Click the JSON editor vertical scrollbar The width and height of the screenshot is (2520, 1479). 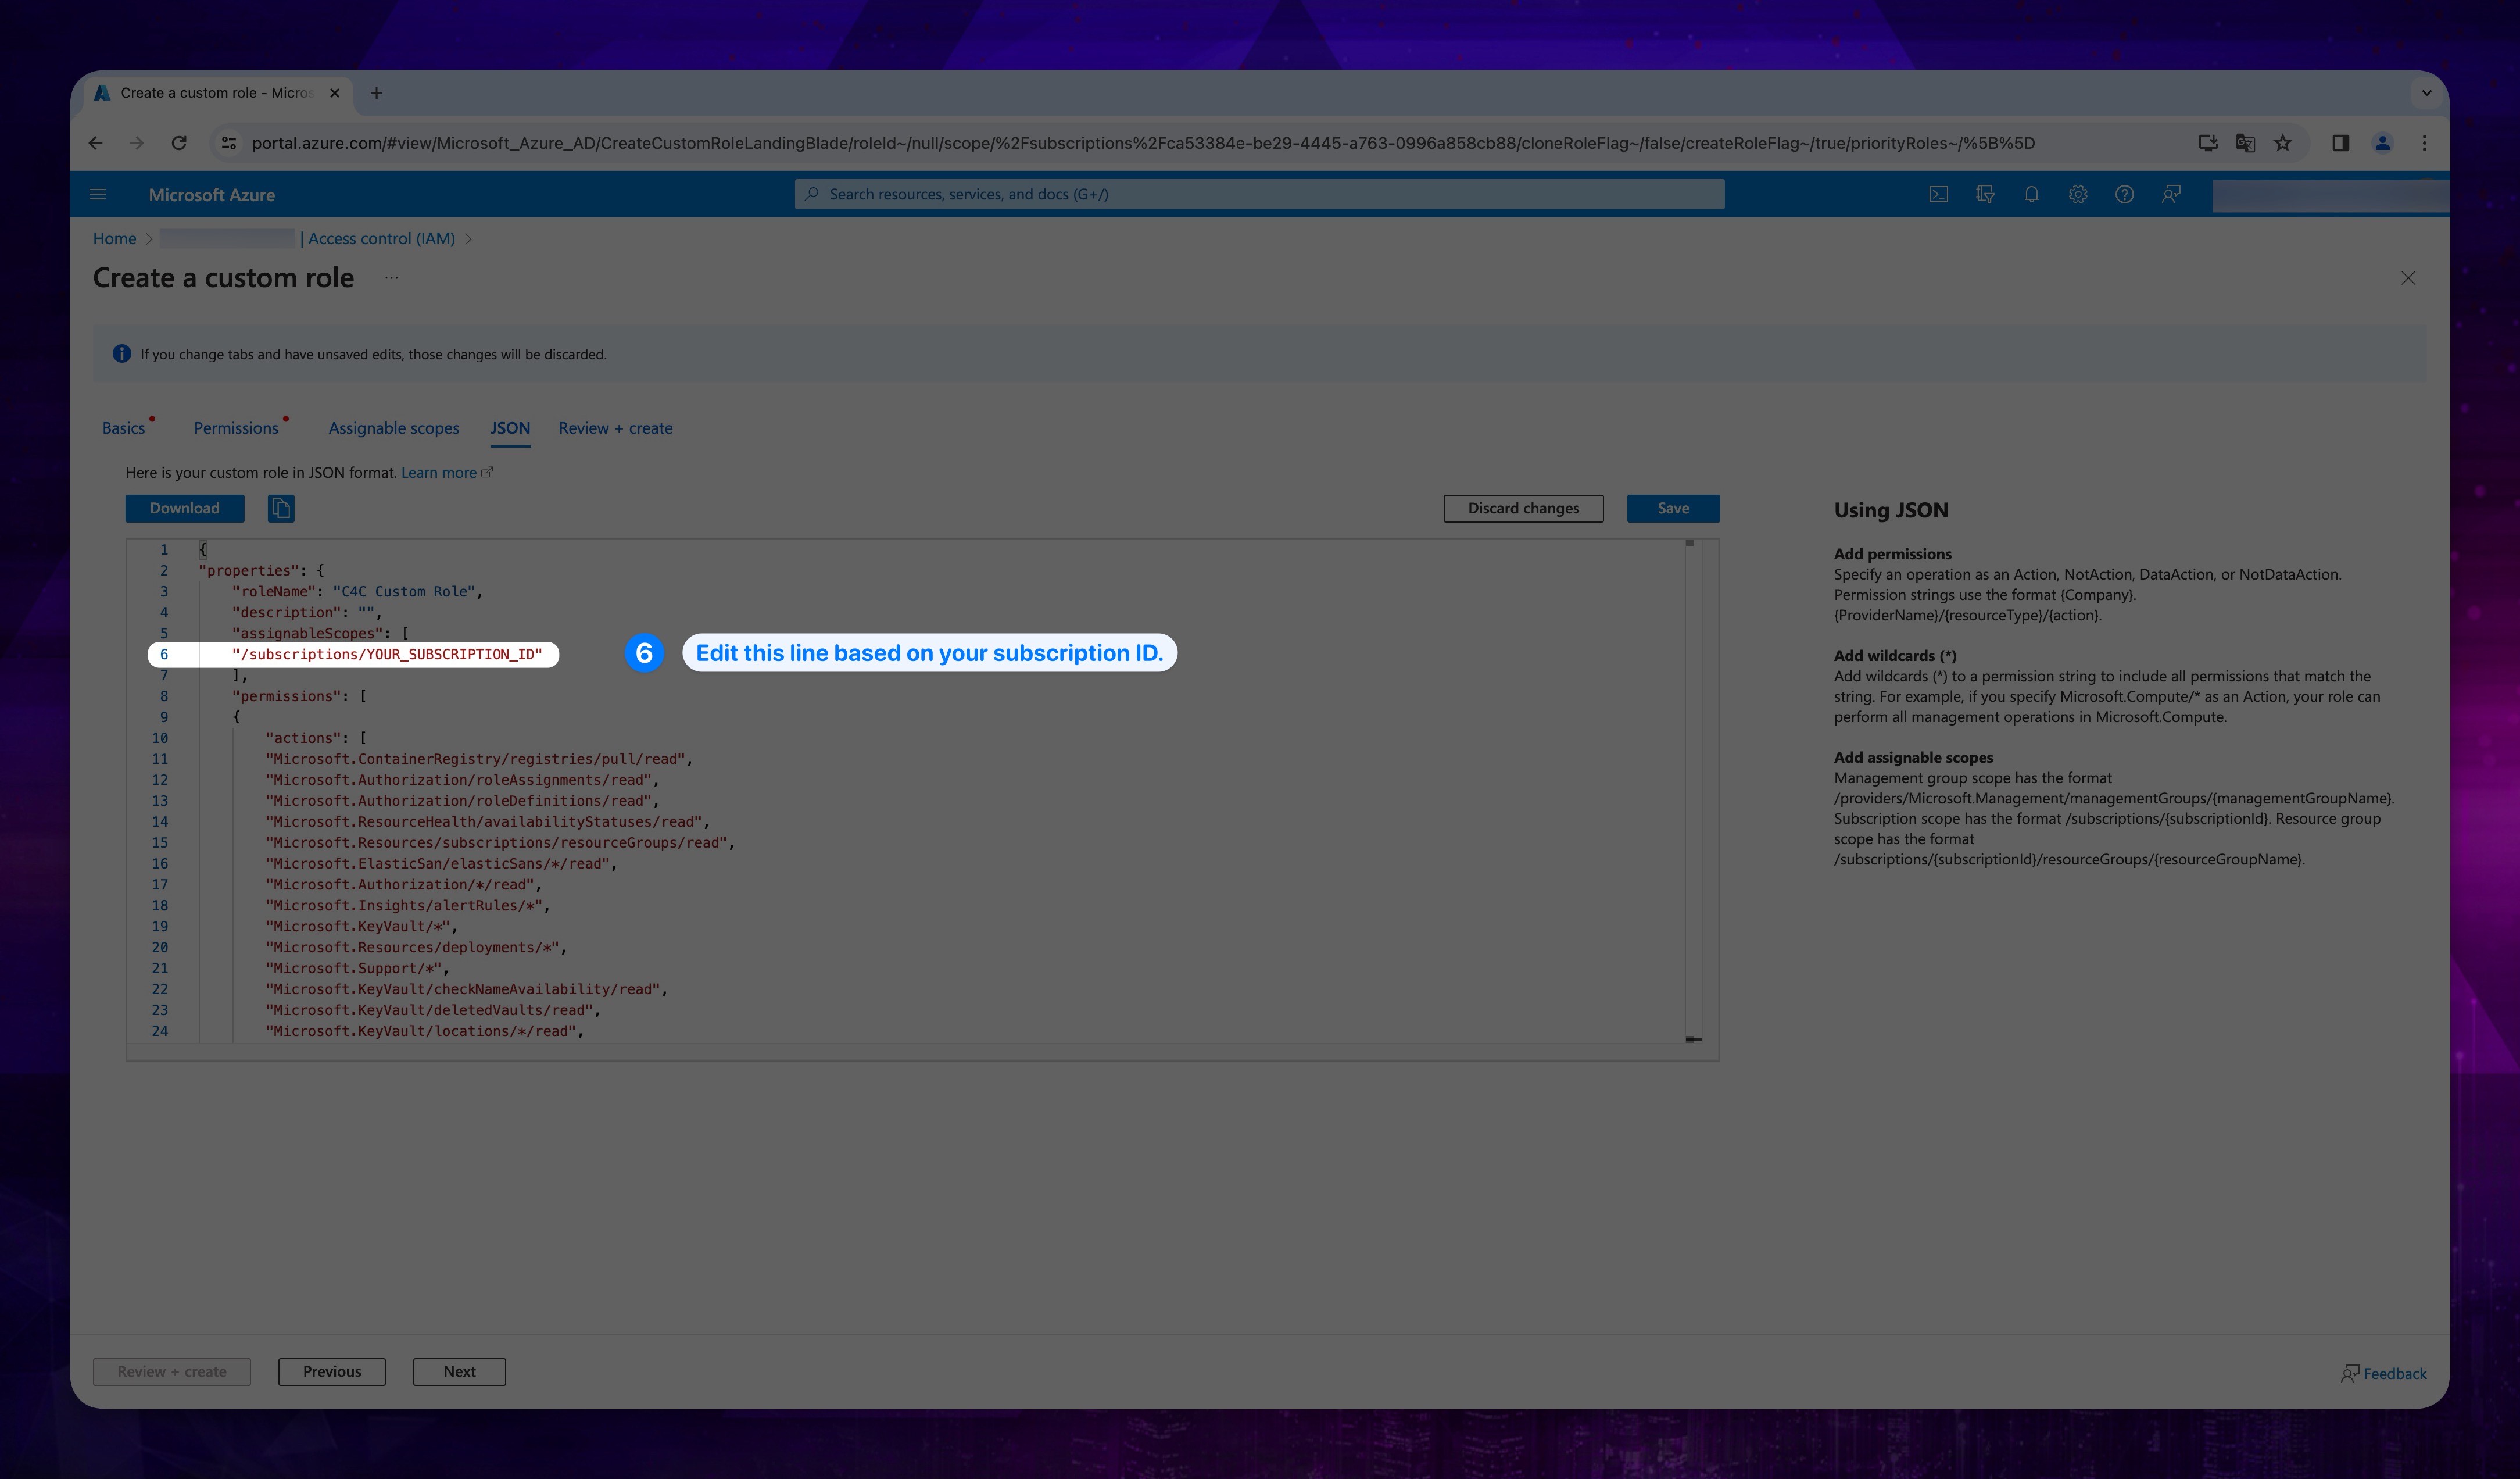click(1693, 790)
